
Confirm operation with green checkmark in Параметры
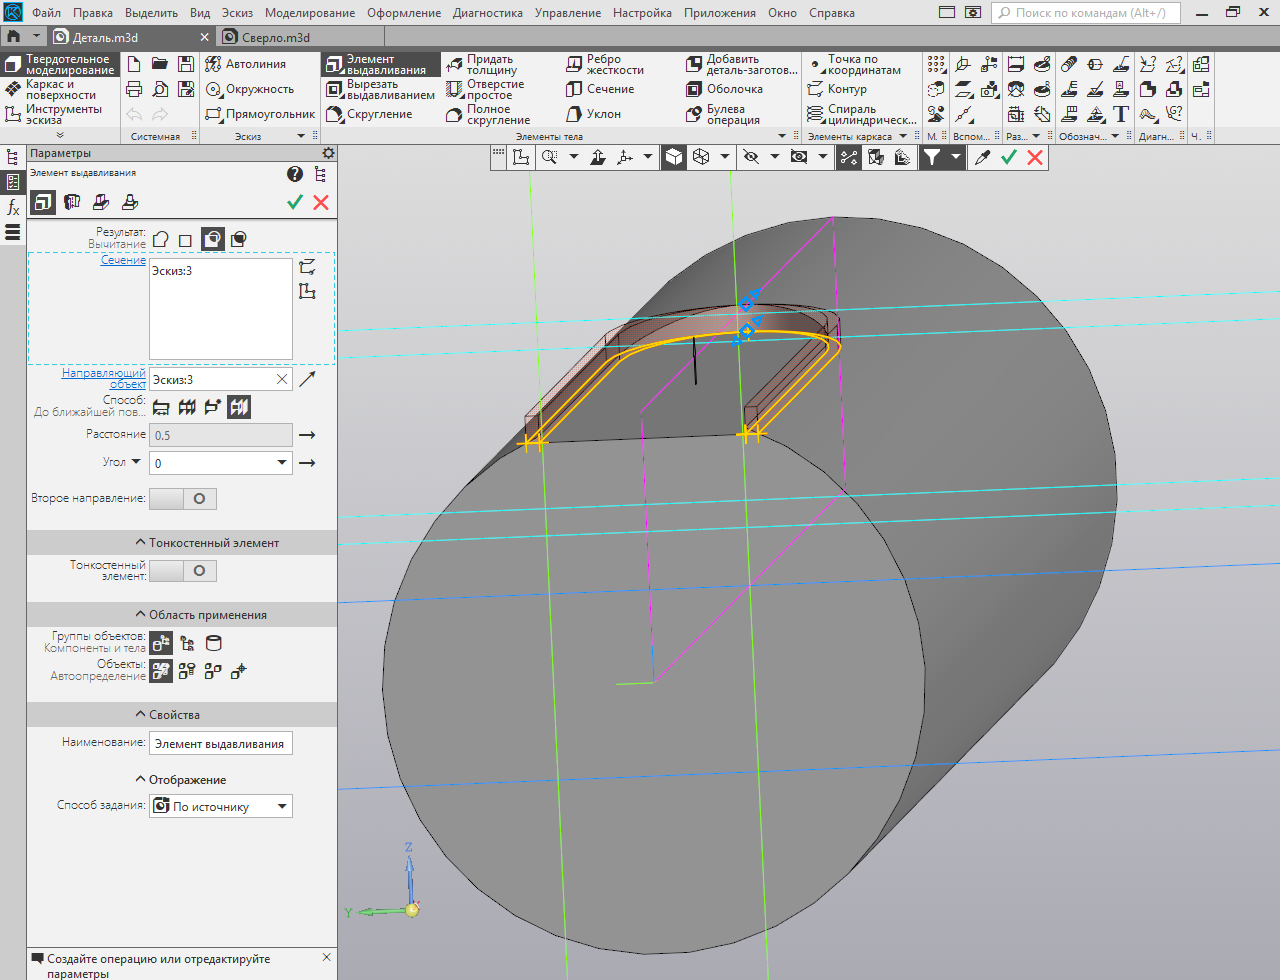coord(295,202)
